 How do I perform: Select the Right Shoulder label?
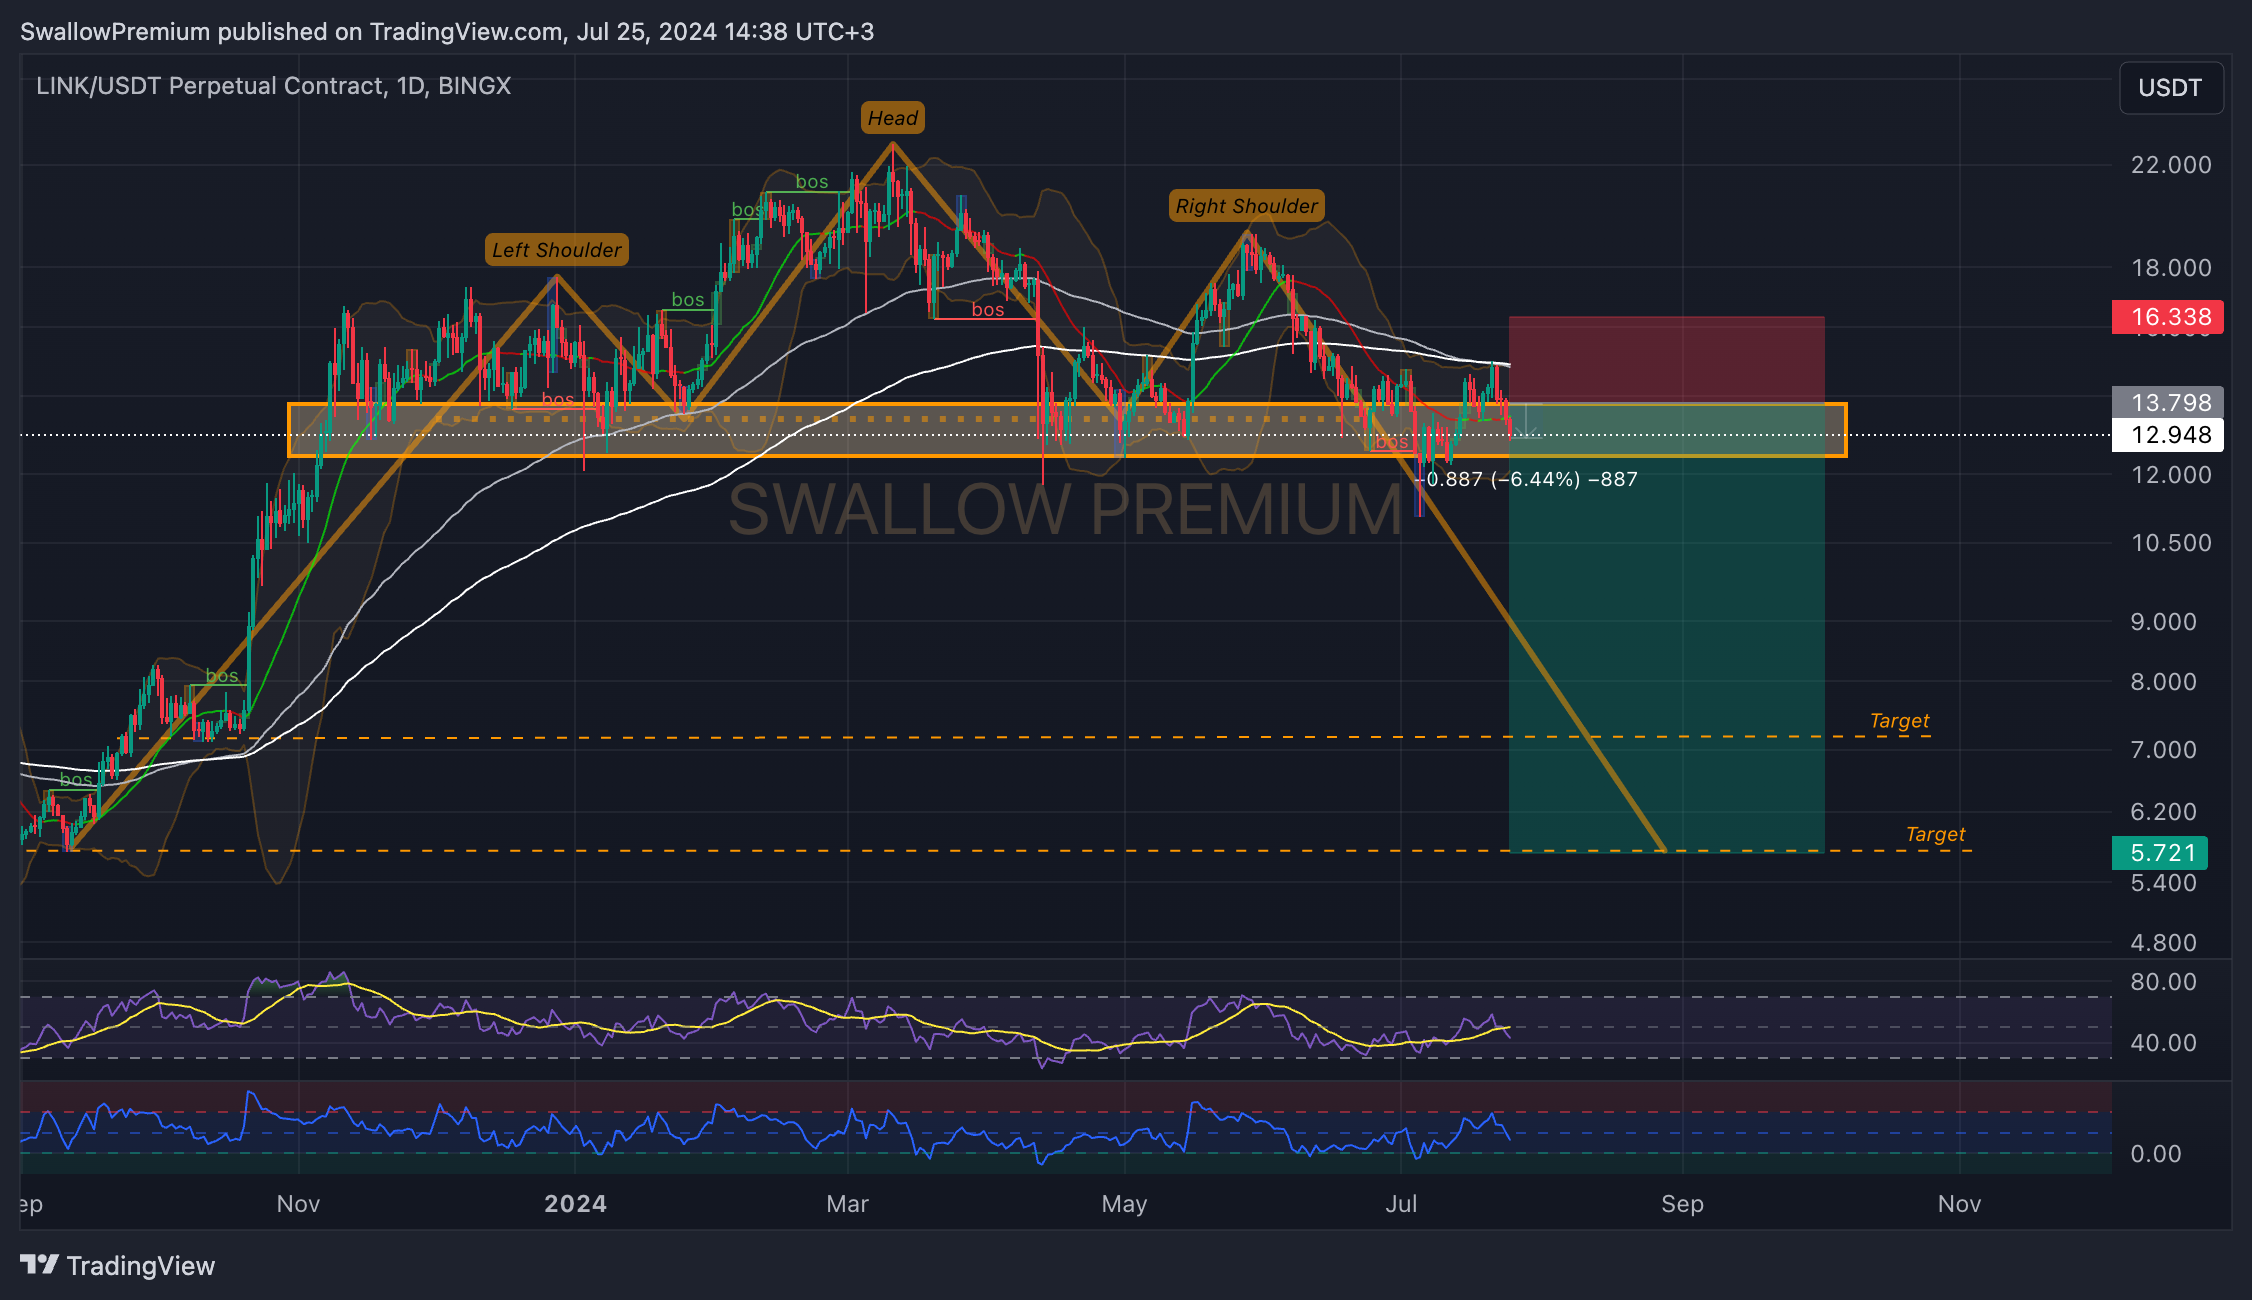point(1246,206)
